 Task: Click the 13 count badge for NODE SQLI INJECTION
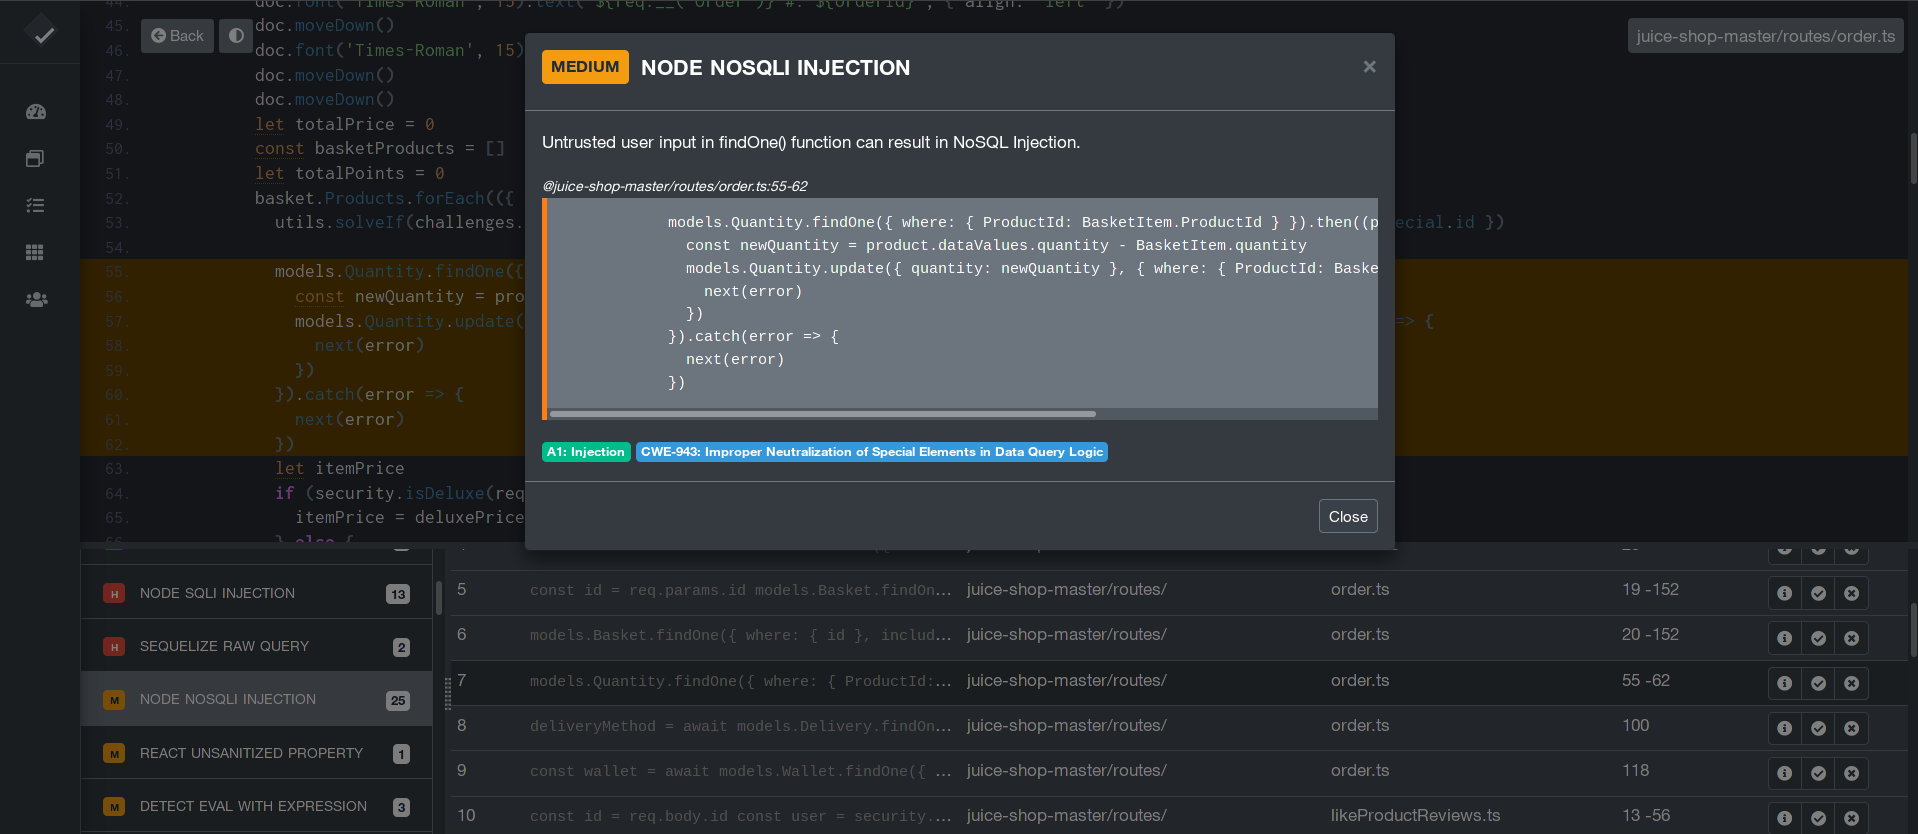(x=398, y=594)
